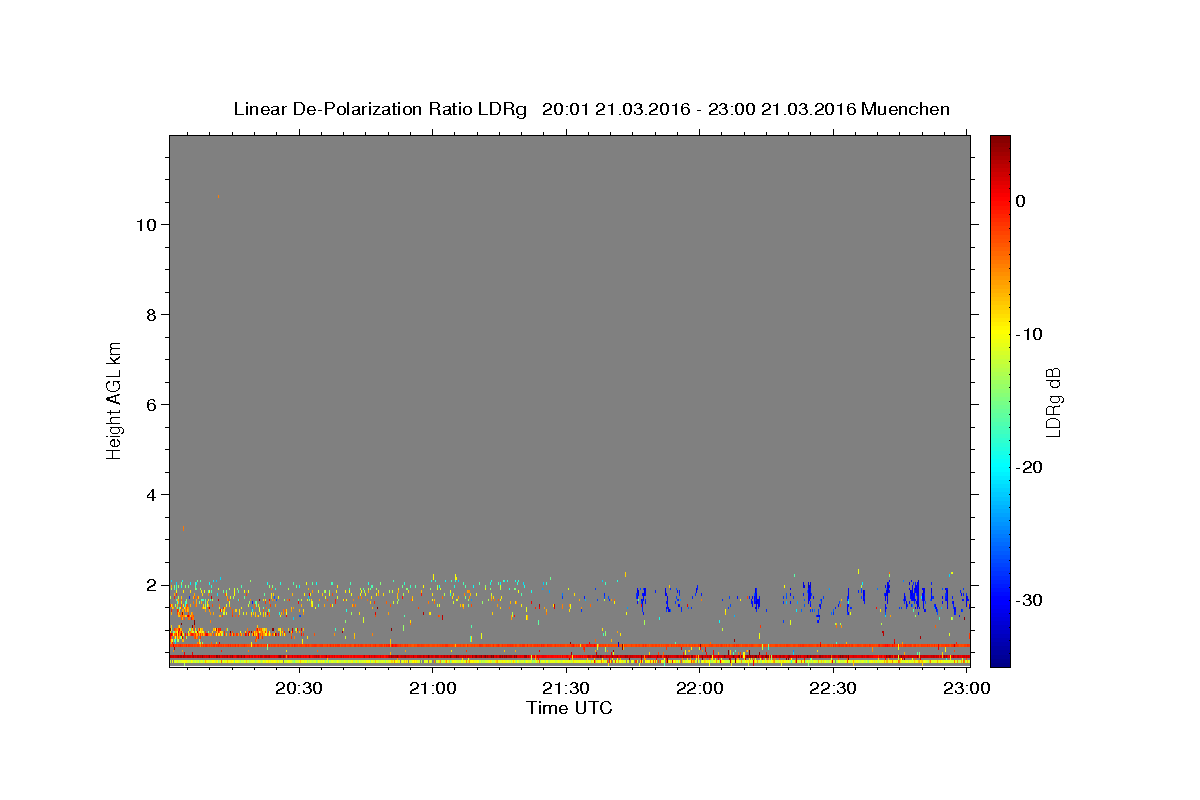Click the 'Muenchen' location text in title
Image resolution: width=1200 pixels, height=800 pixels.
click(905, 109)
